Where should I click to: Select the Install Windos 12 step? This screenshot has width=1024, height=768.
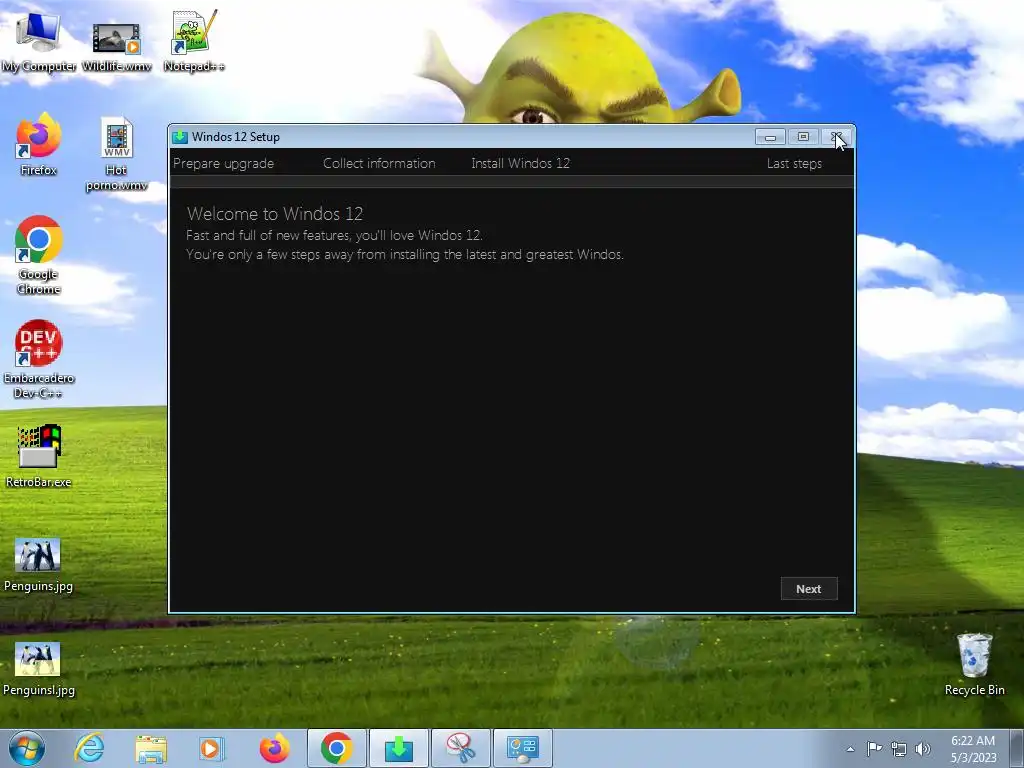(x=520, y=163)
